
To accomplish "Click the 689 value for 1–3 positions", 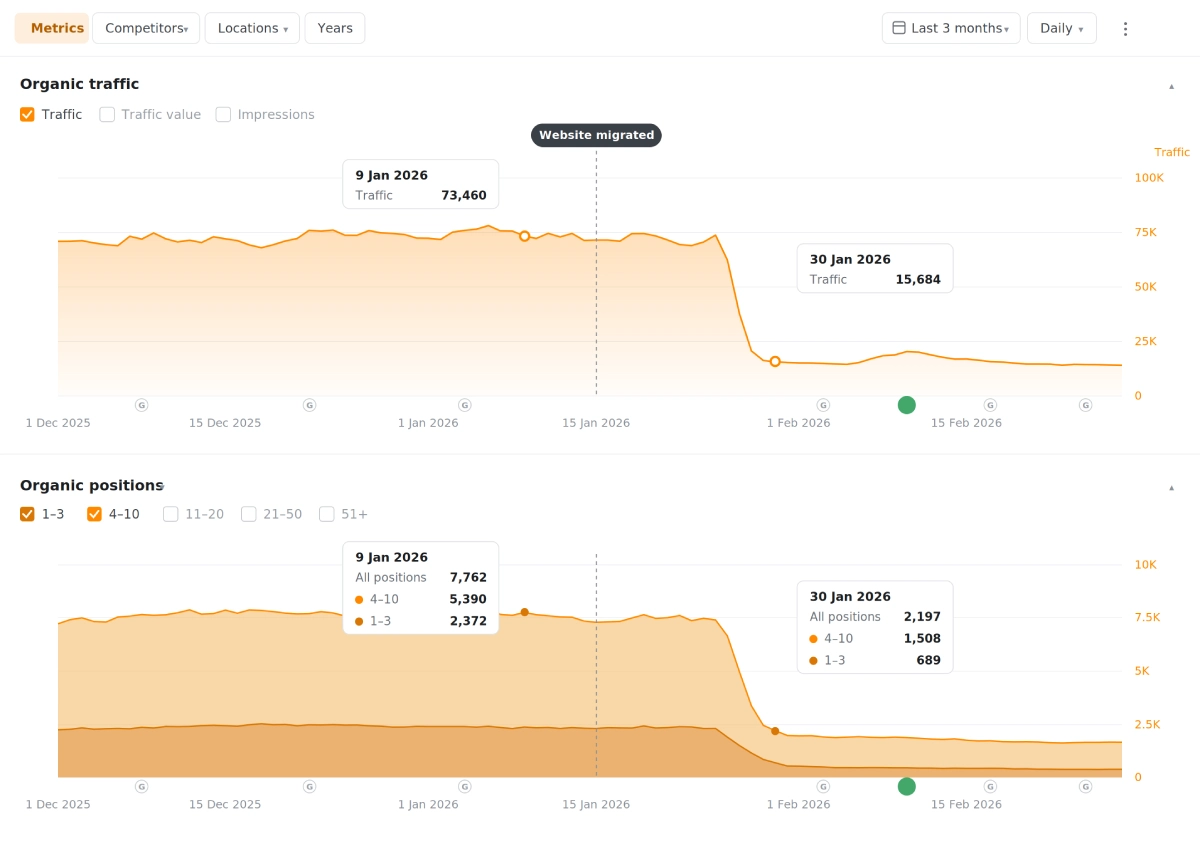I will [x=928, y=660].
